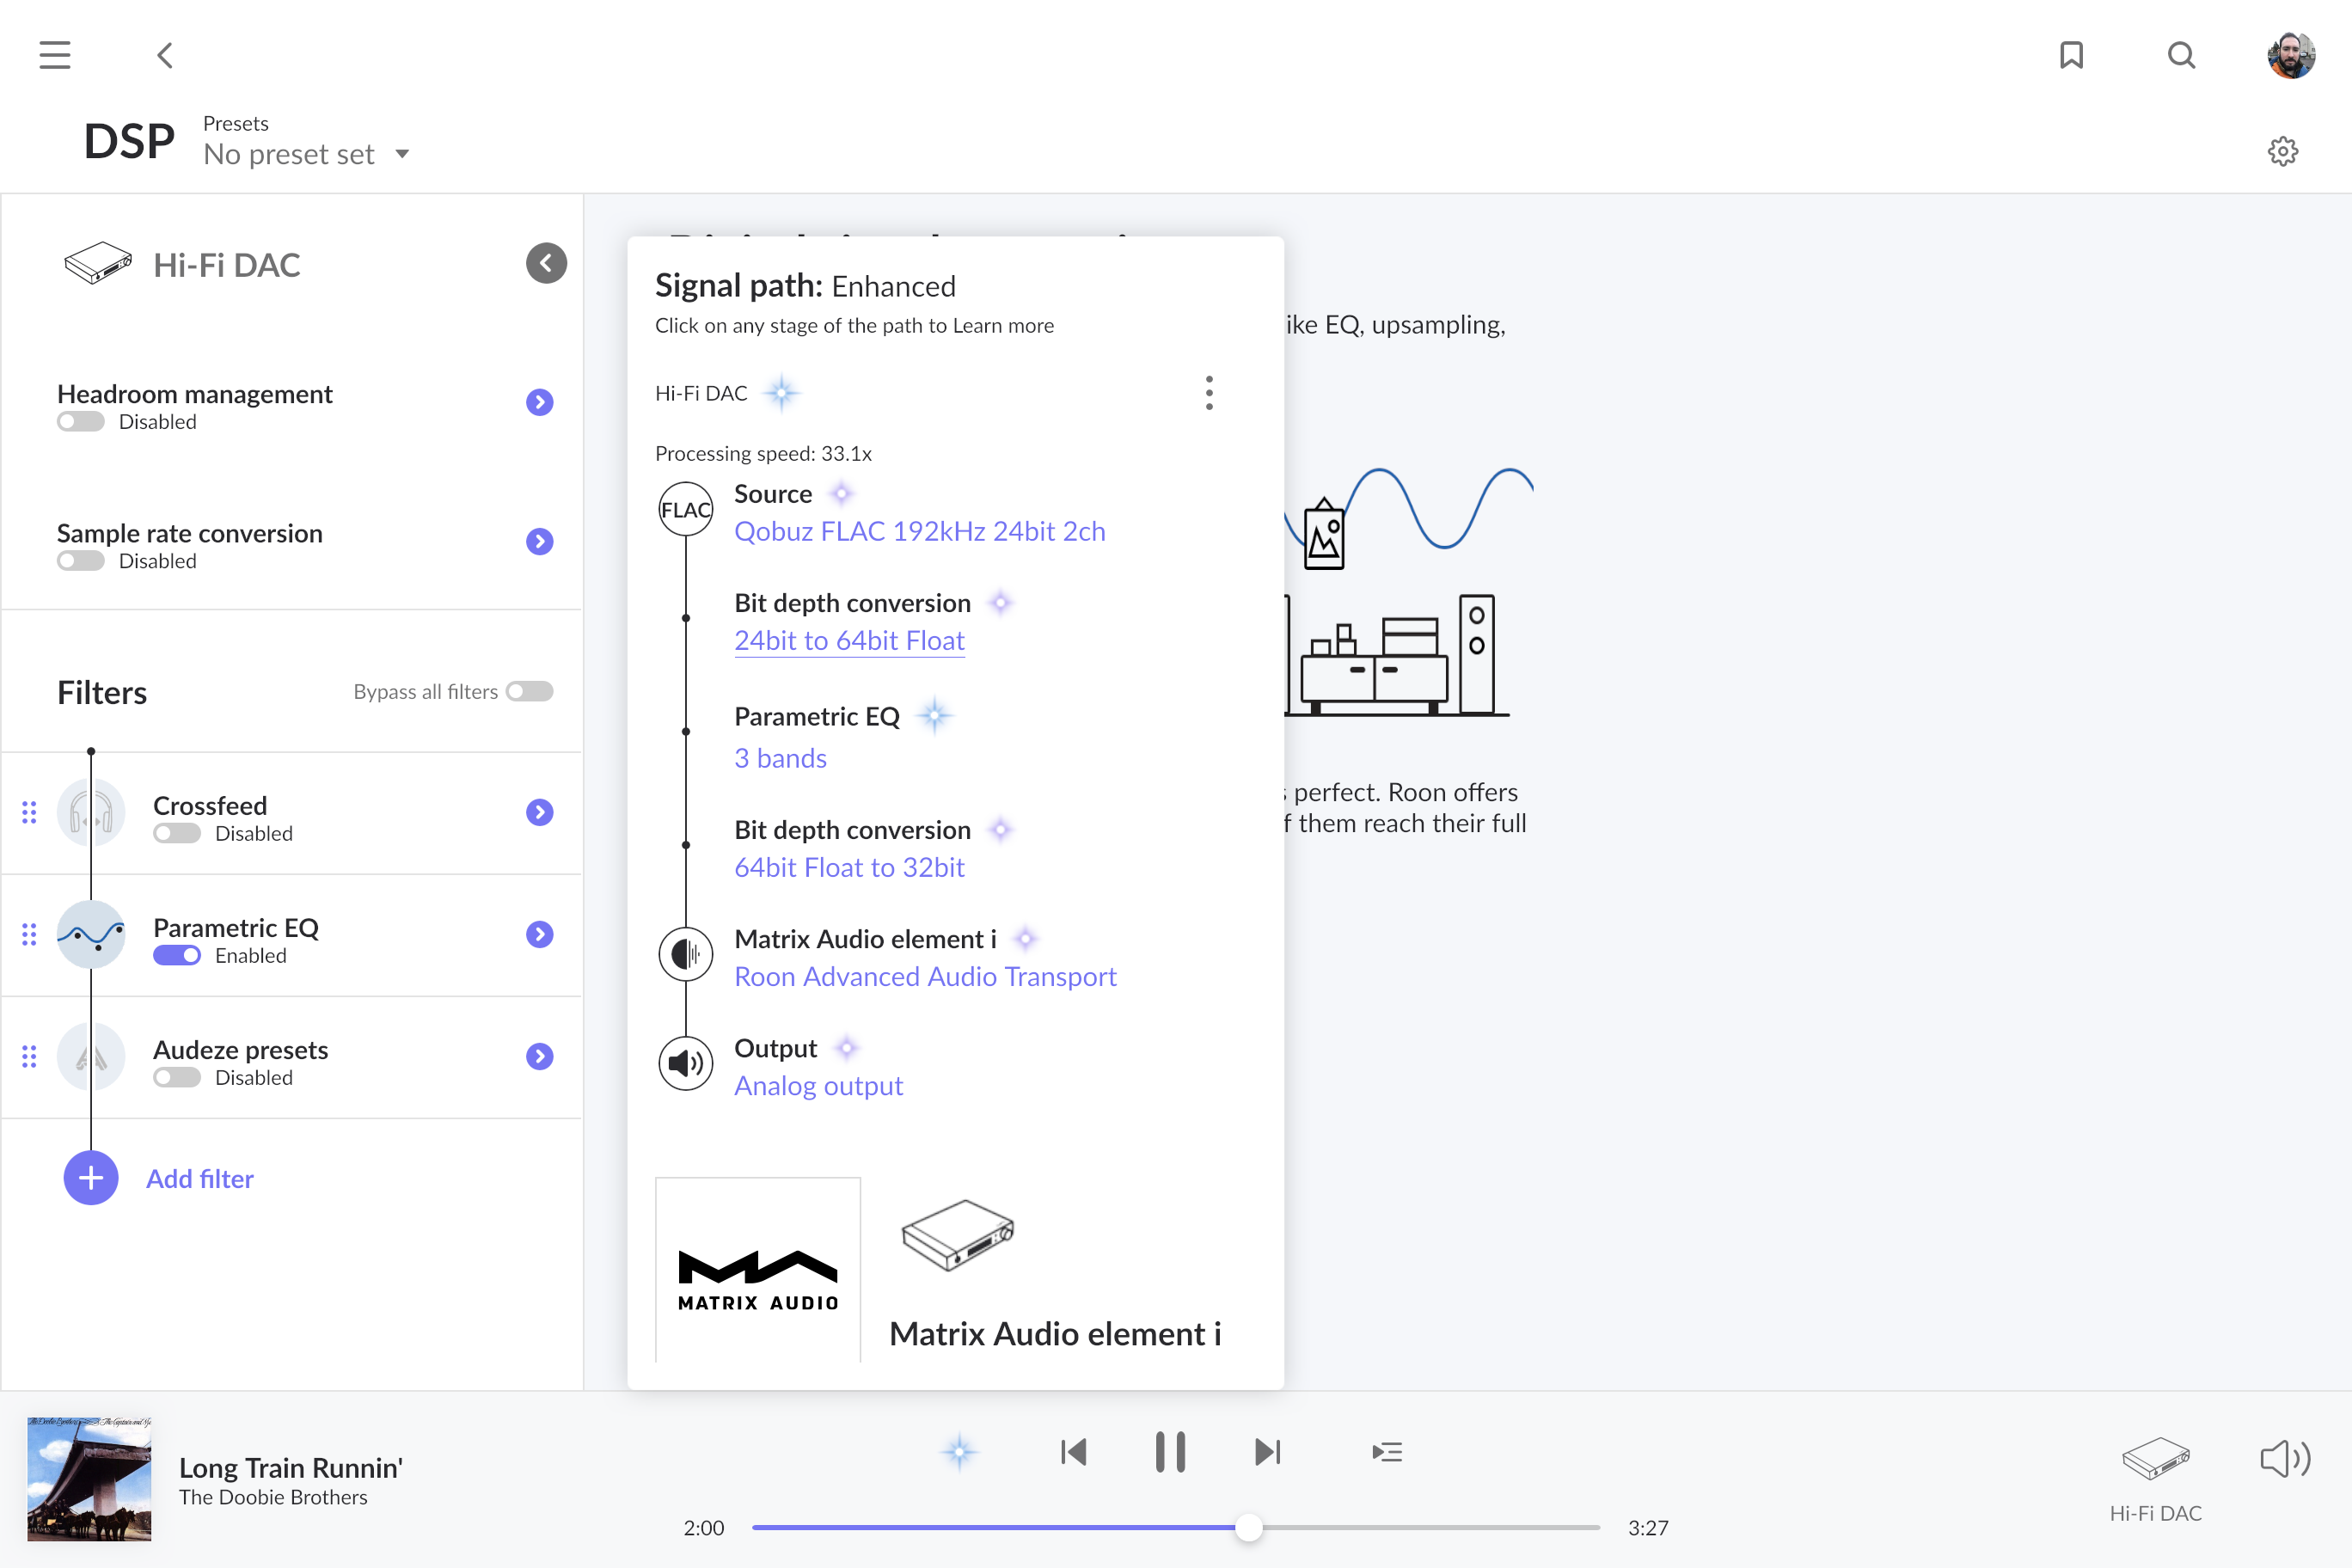Open signal path three-dot menu
This screenshot has height=1568, width=2352.
coord(1209,393)
